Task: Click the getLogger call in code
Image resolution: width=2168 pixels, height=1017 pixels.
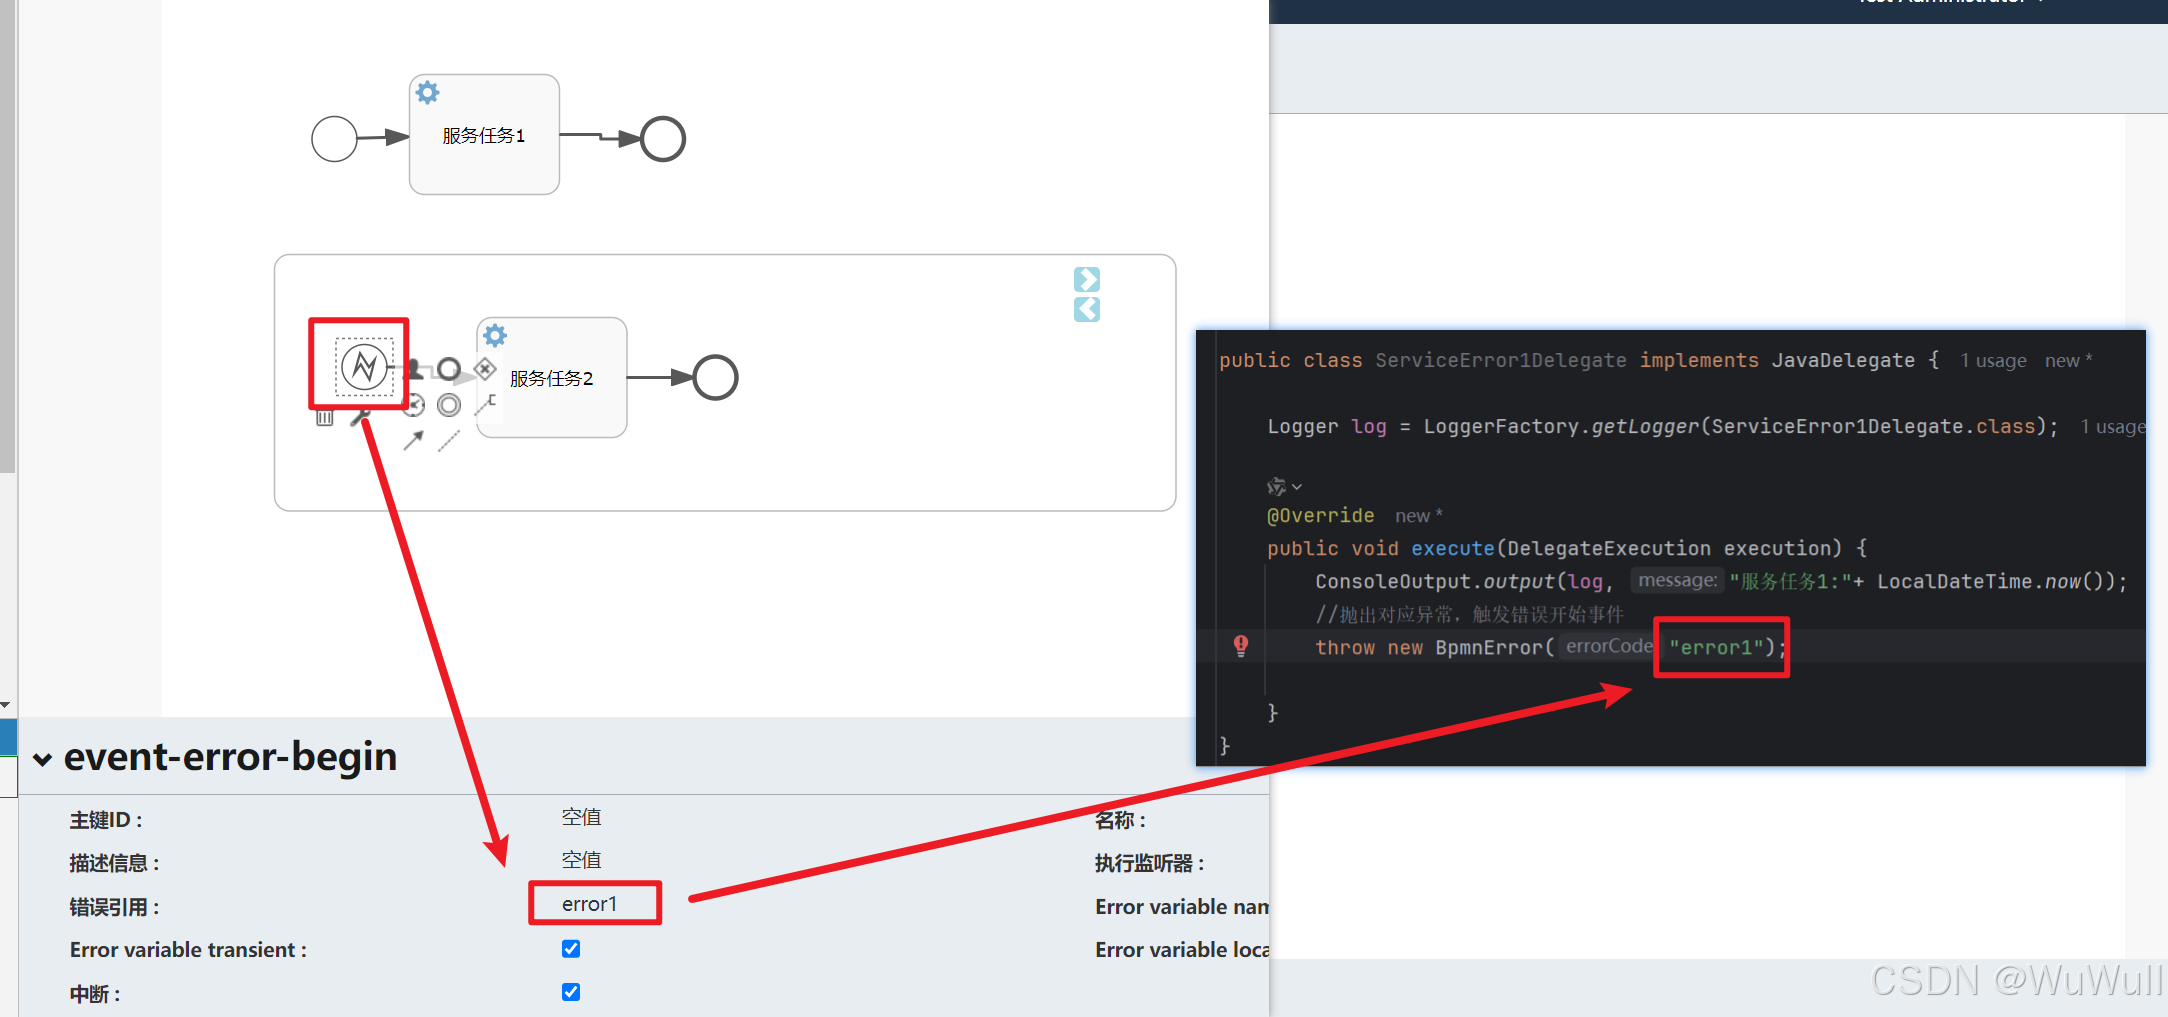Action: (1645, 426)
